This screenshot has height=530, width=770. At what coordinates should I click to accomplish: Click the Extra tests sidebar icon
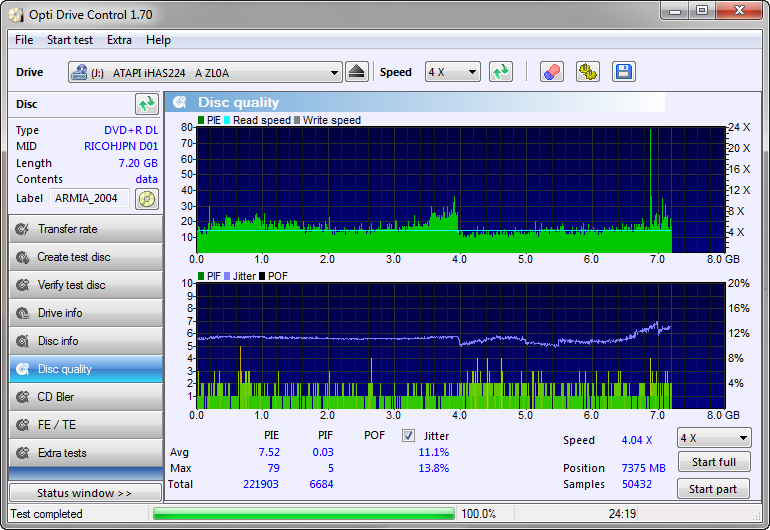22,453
